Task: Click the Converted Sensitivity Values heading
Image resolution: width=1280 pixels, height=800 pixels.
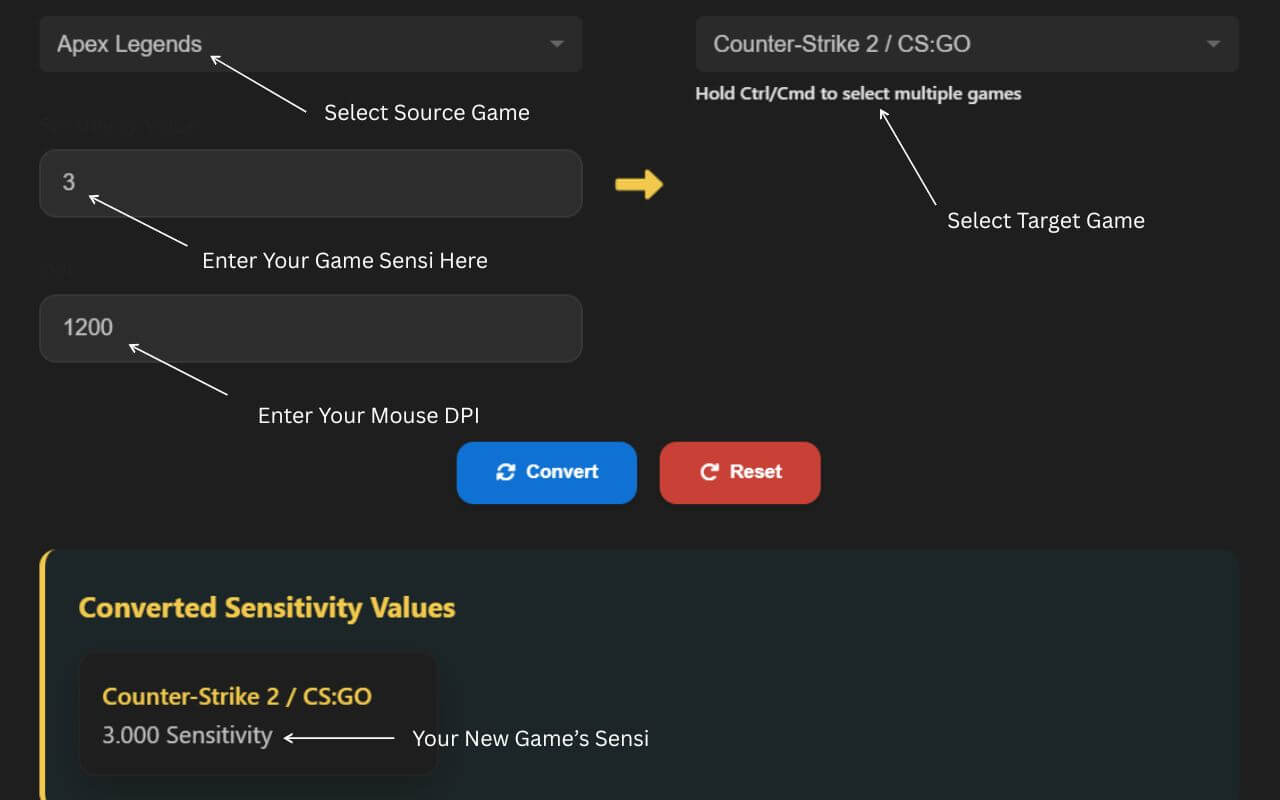Action: click(x=267, y=607)
